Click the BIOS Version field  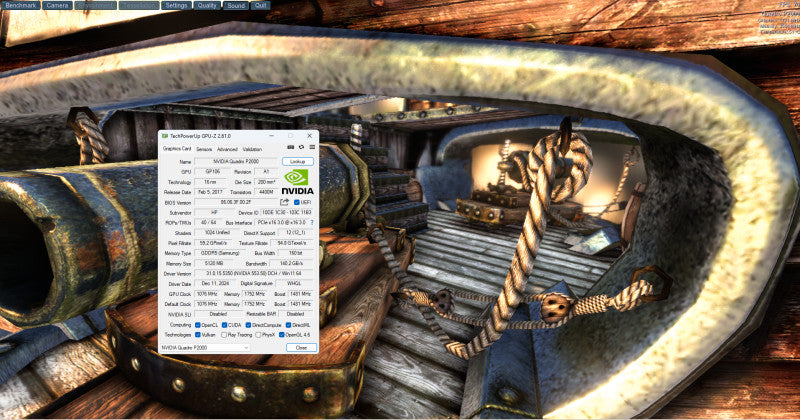236,202
